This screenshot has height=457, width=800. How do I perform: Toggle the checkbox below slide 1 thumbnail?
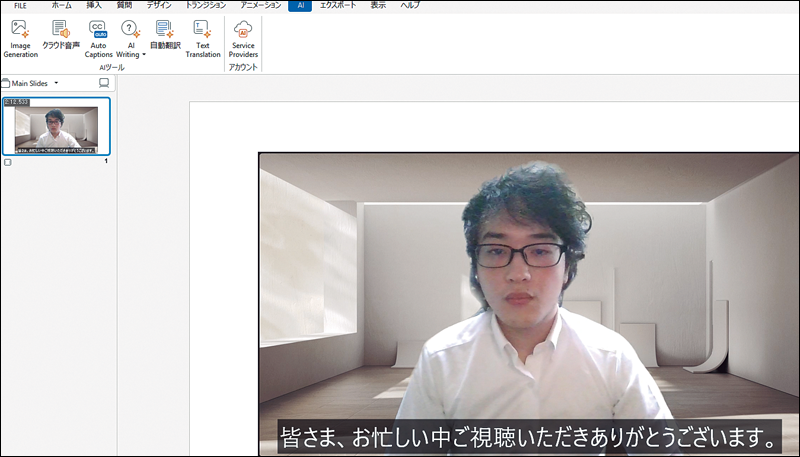(8, 161)
